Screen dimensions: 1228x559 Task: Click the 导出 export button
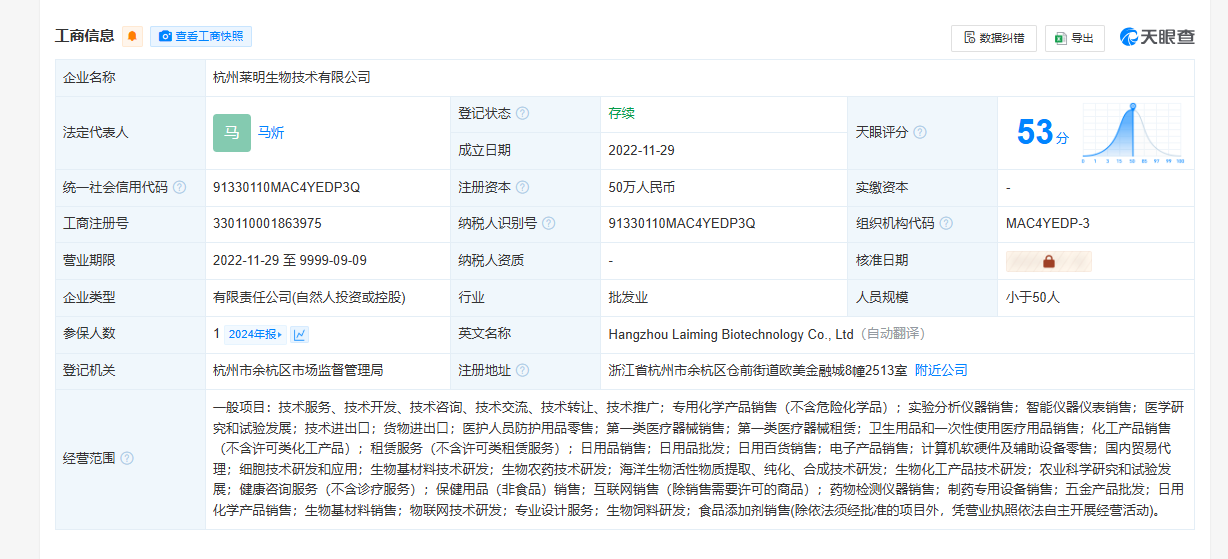[1075, 38]
